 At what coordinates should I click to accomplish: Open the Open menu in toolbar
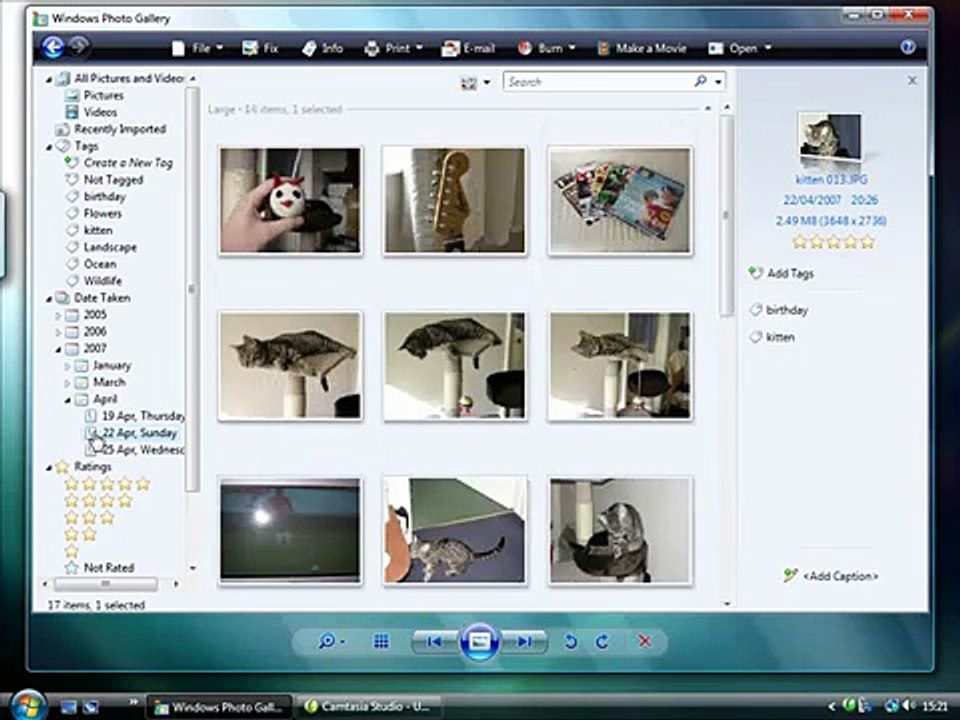740,48
